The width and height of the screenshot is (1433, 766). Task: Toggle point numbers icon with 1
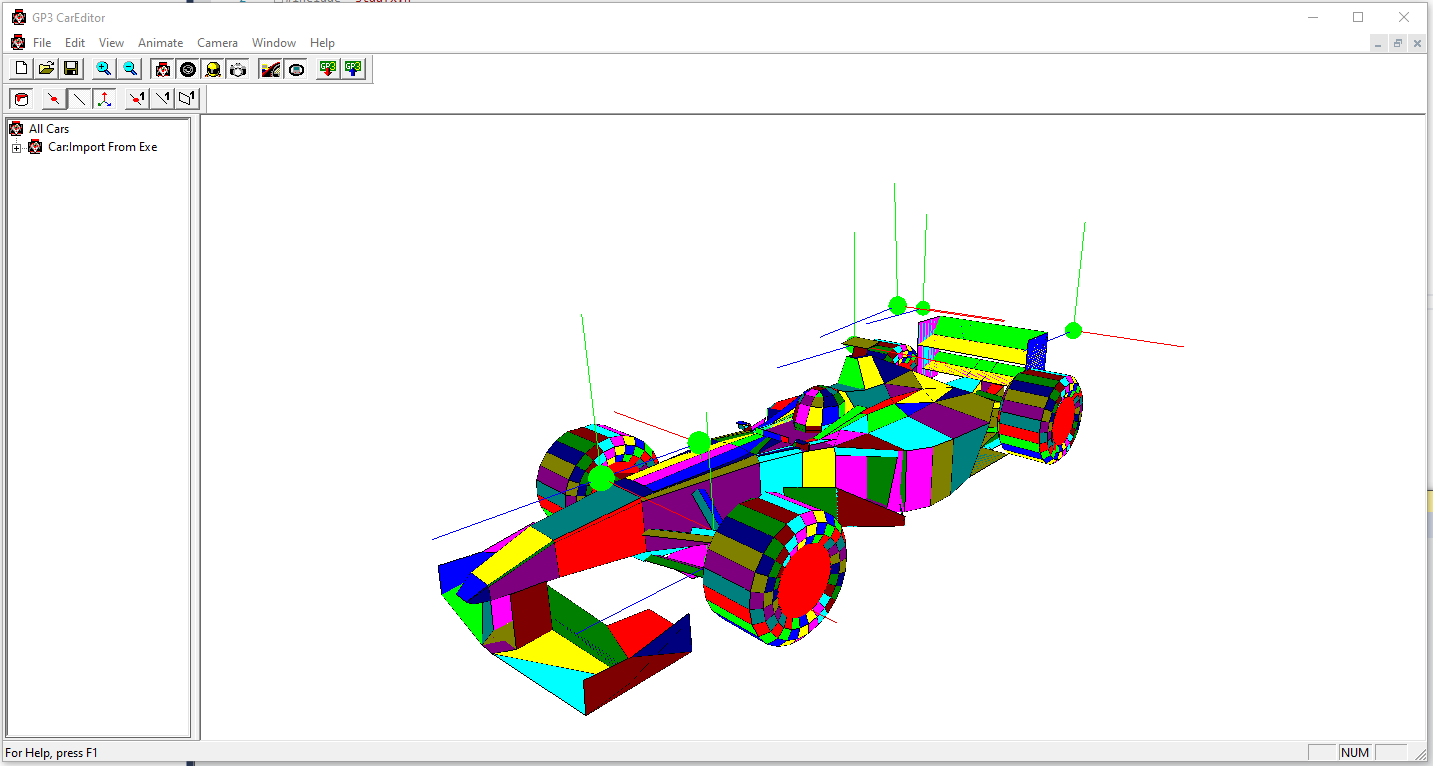(137, 99)
